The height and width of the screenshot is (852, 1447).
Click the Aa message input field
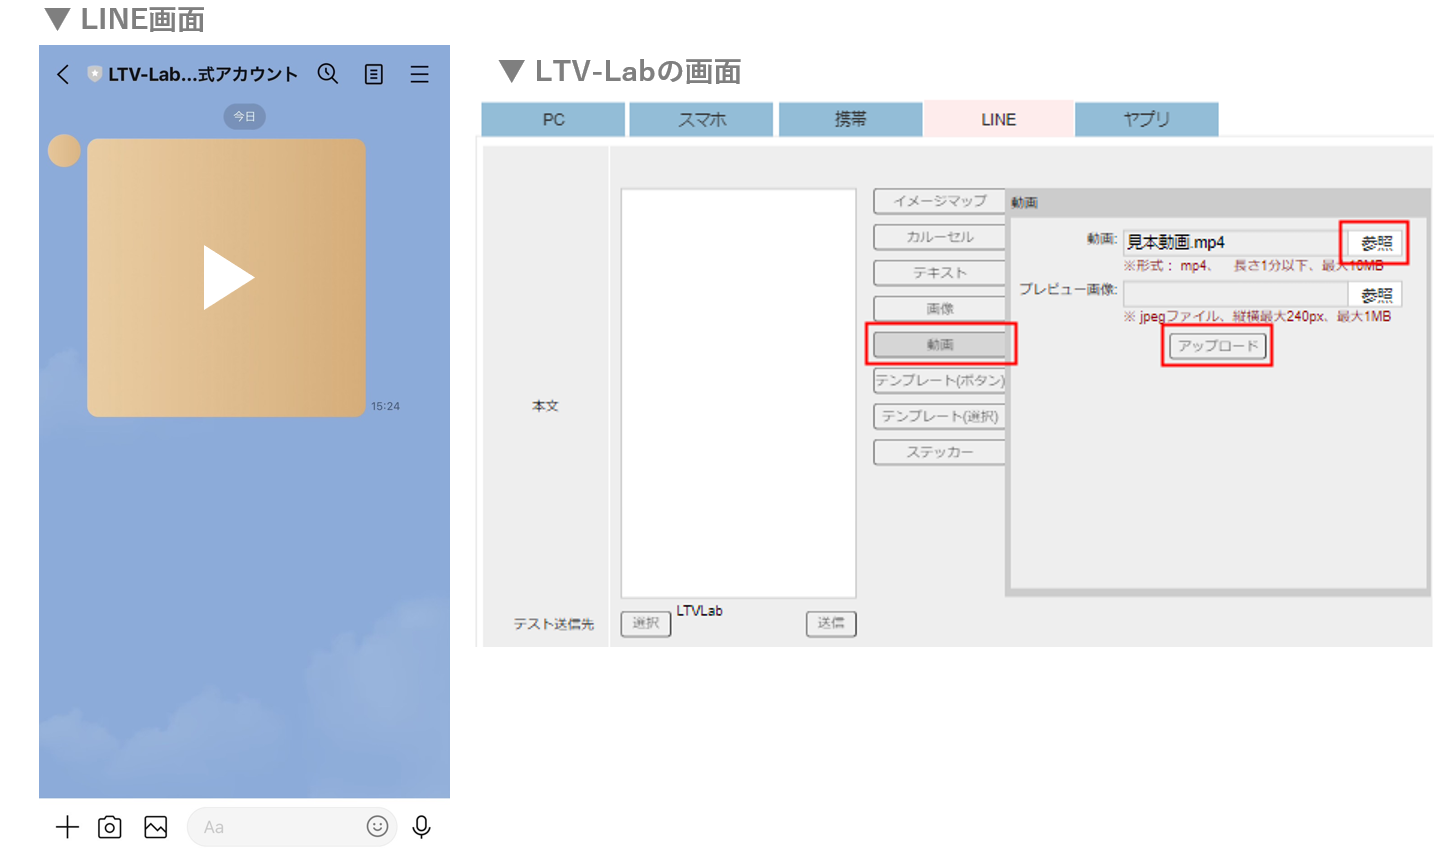(280, 827)
